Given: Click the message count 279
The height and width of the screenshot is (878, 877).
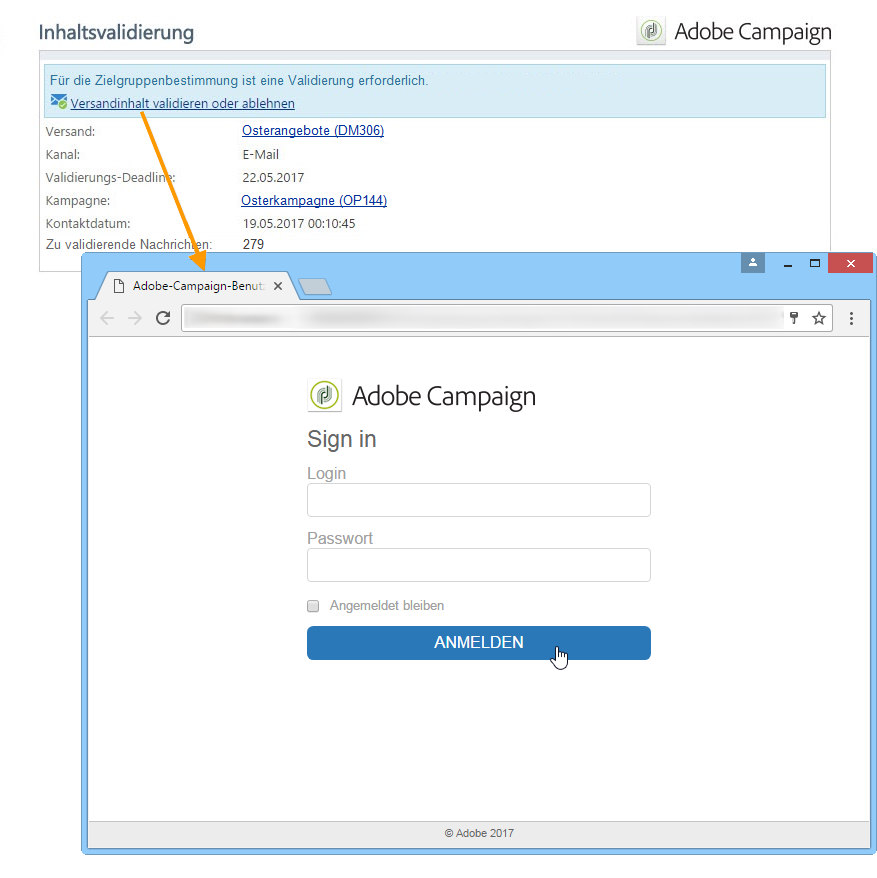Looking at the screenshot, I should click(x=253, y=244).
